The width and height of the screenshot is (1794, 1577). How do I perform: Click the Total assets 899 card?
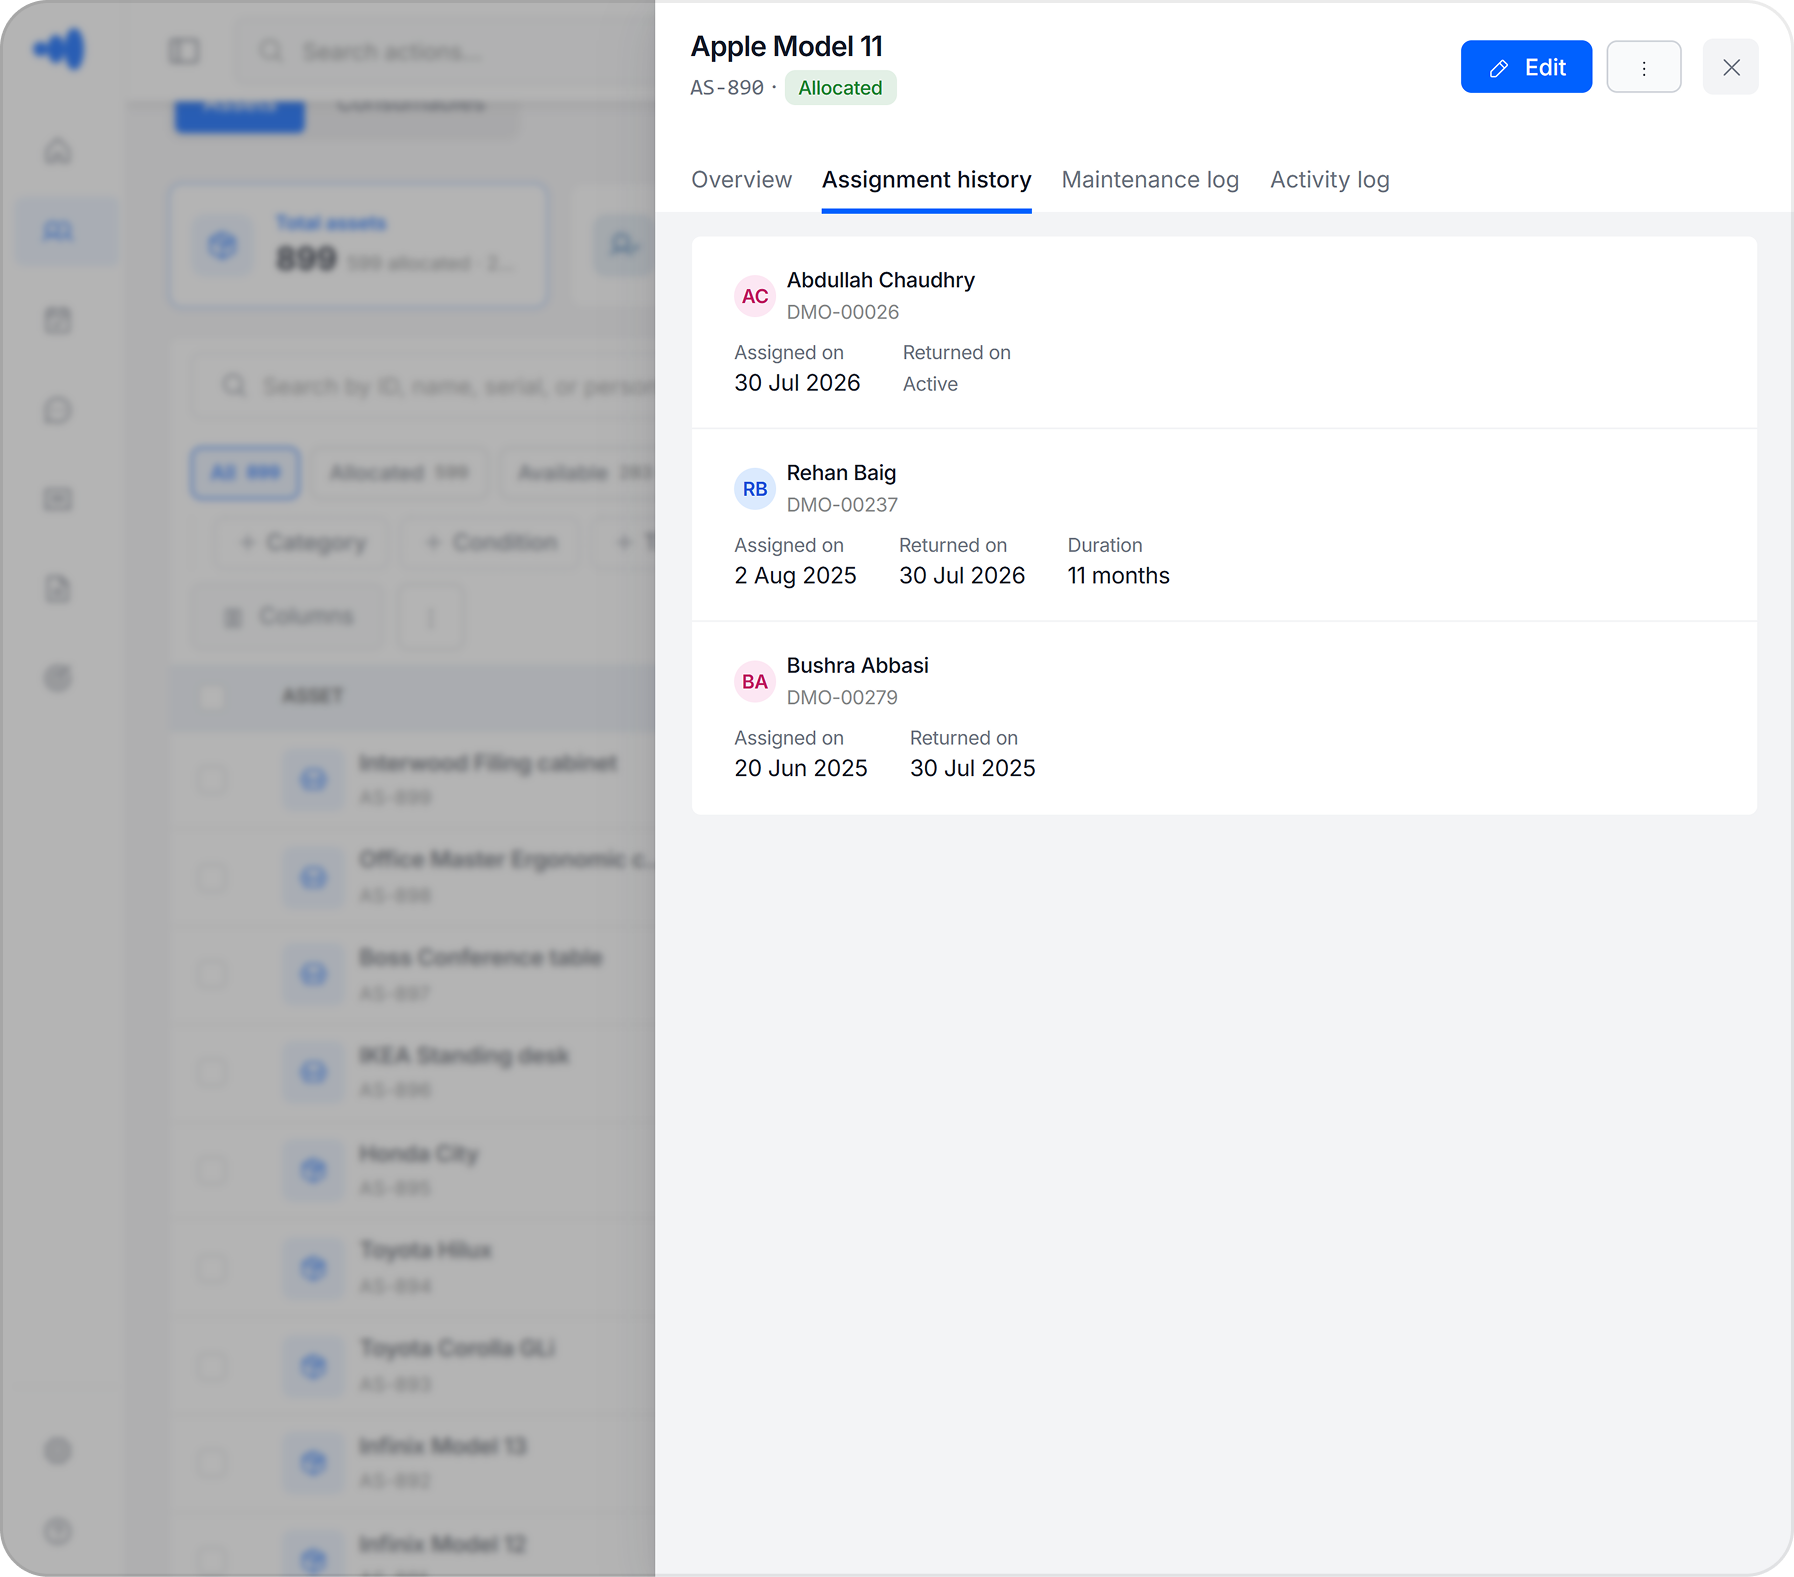click(359, 245)
